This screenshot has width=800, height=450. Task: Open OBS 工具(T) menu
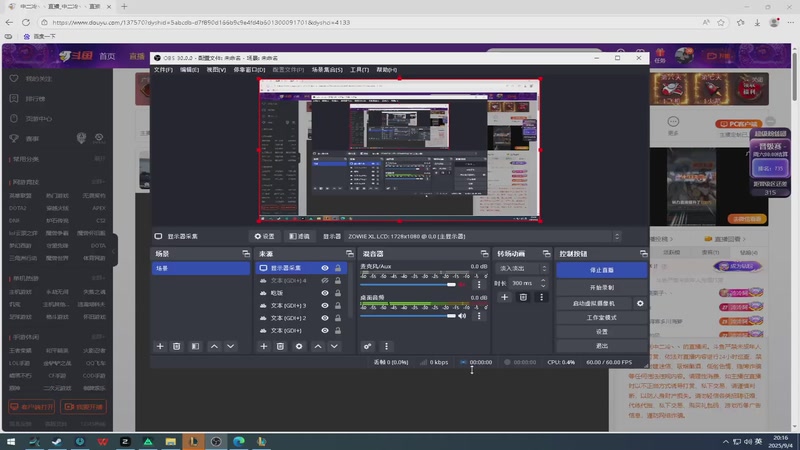pyautogui.click(x=359, y=70)
